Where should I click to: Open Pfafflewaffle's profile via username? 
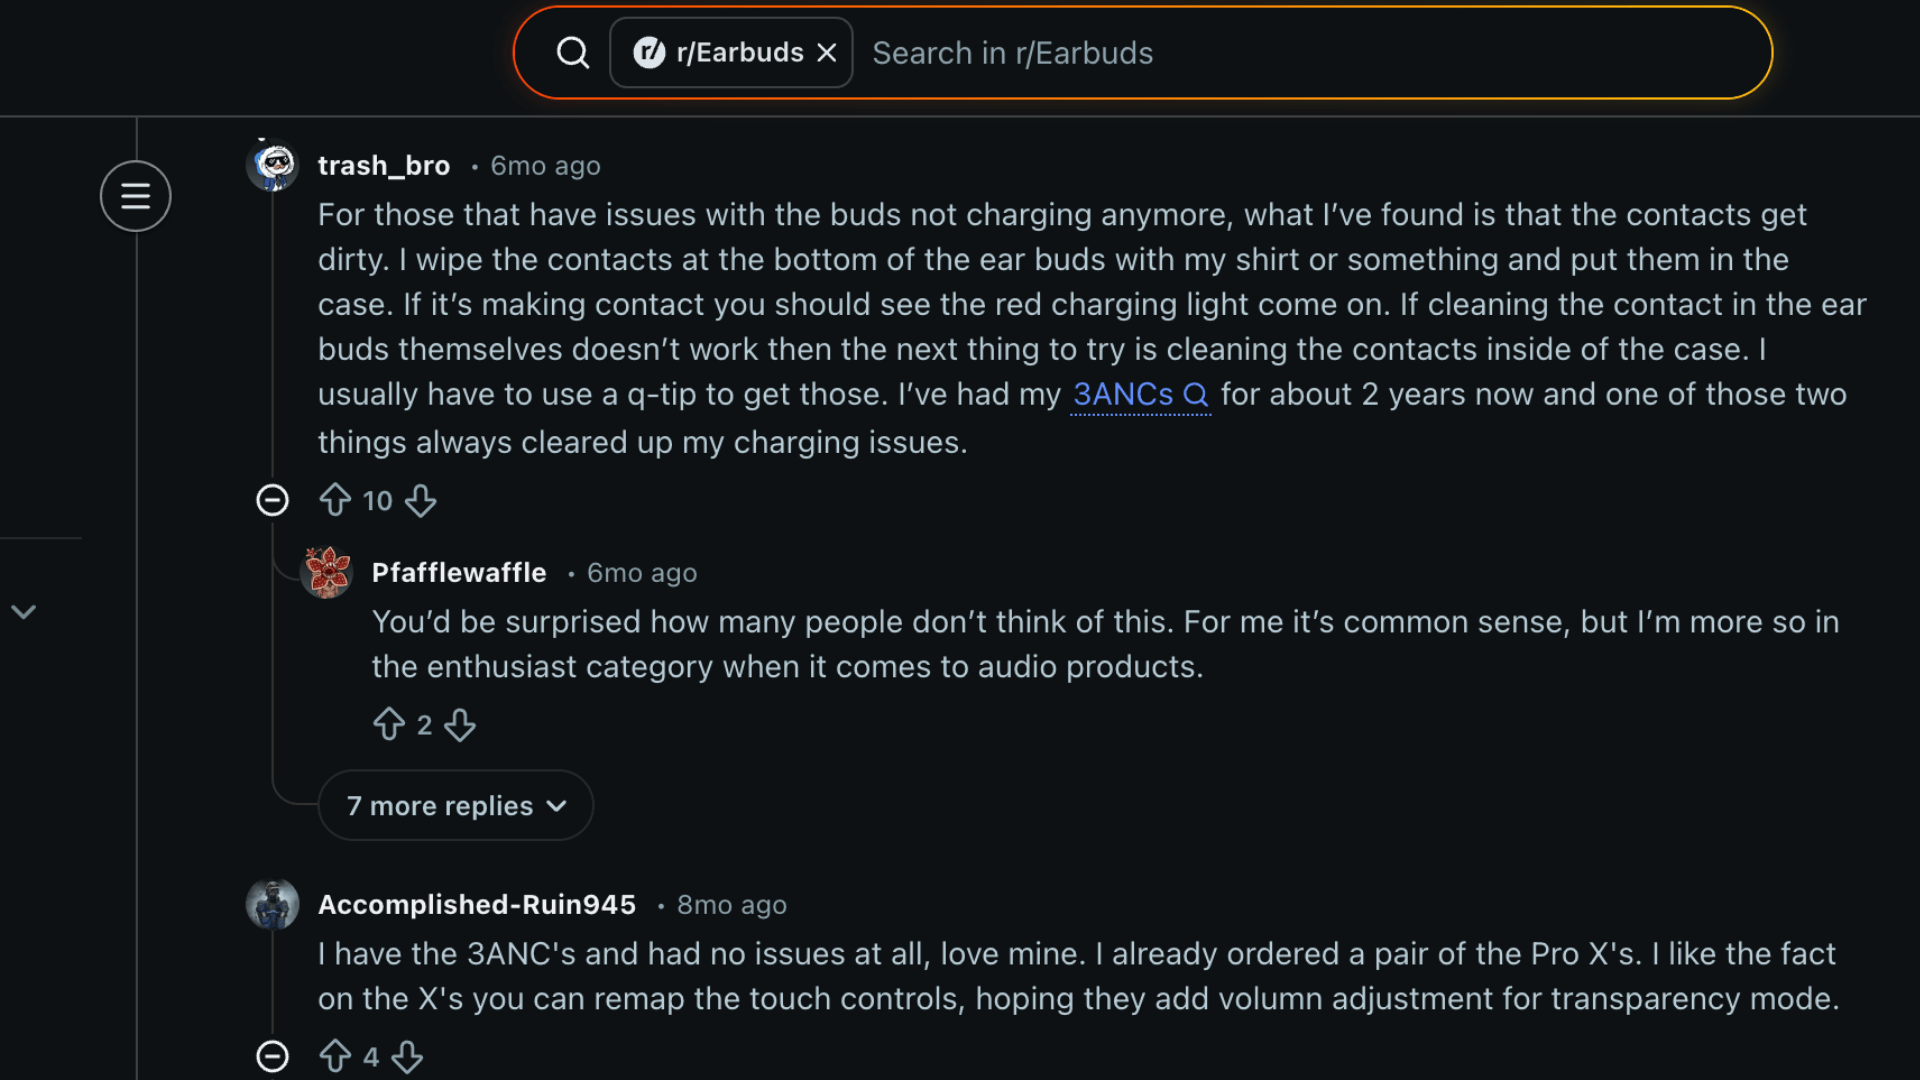coord(459,572)
